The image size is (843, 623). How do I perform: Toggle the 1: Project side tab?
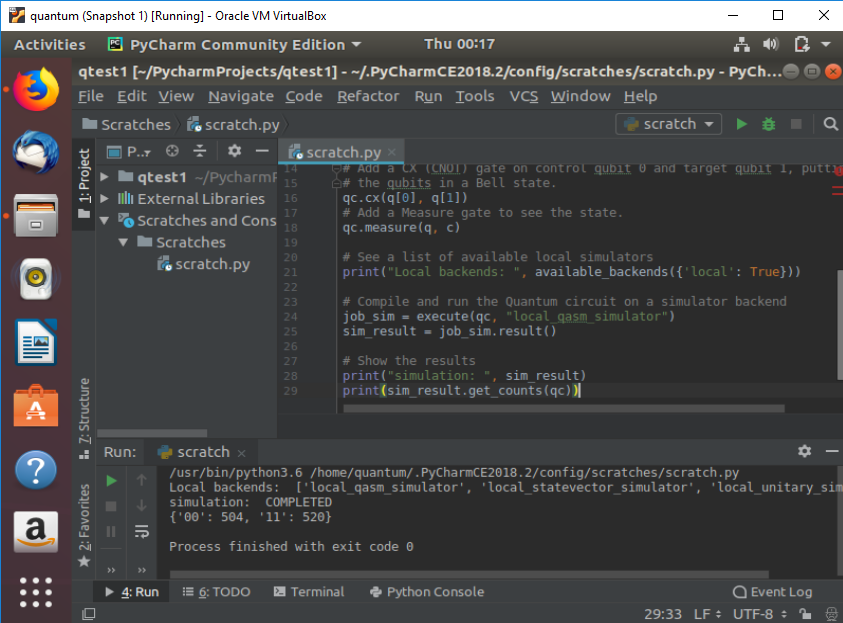(x=84, y=183)
